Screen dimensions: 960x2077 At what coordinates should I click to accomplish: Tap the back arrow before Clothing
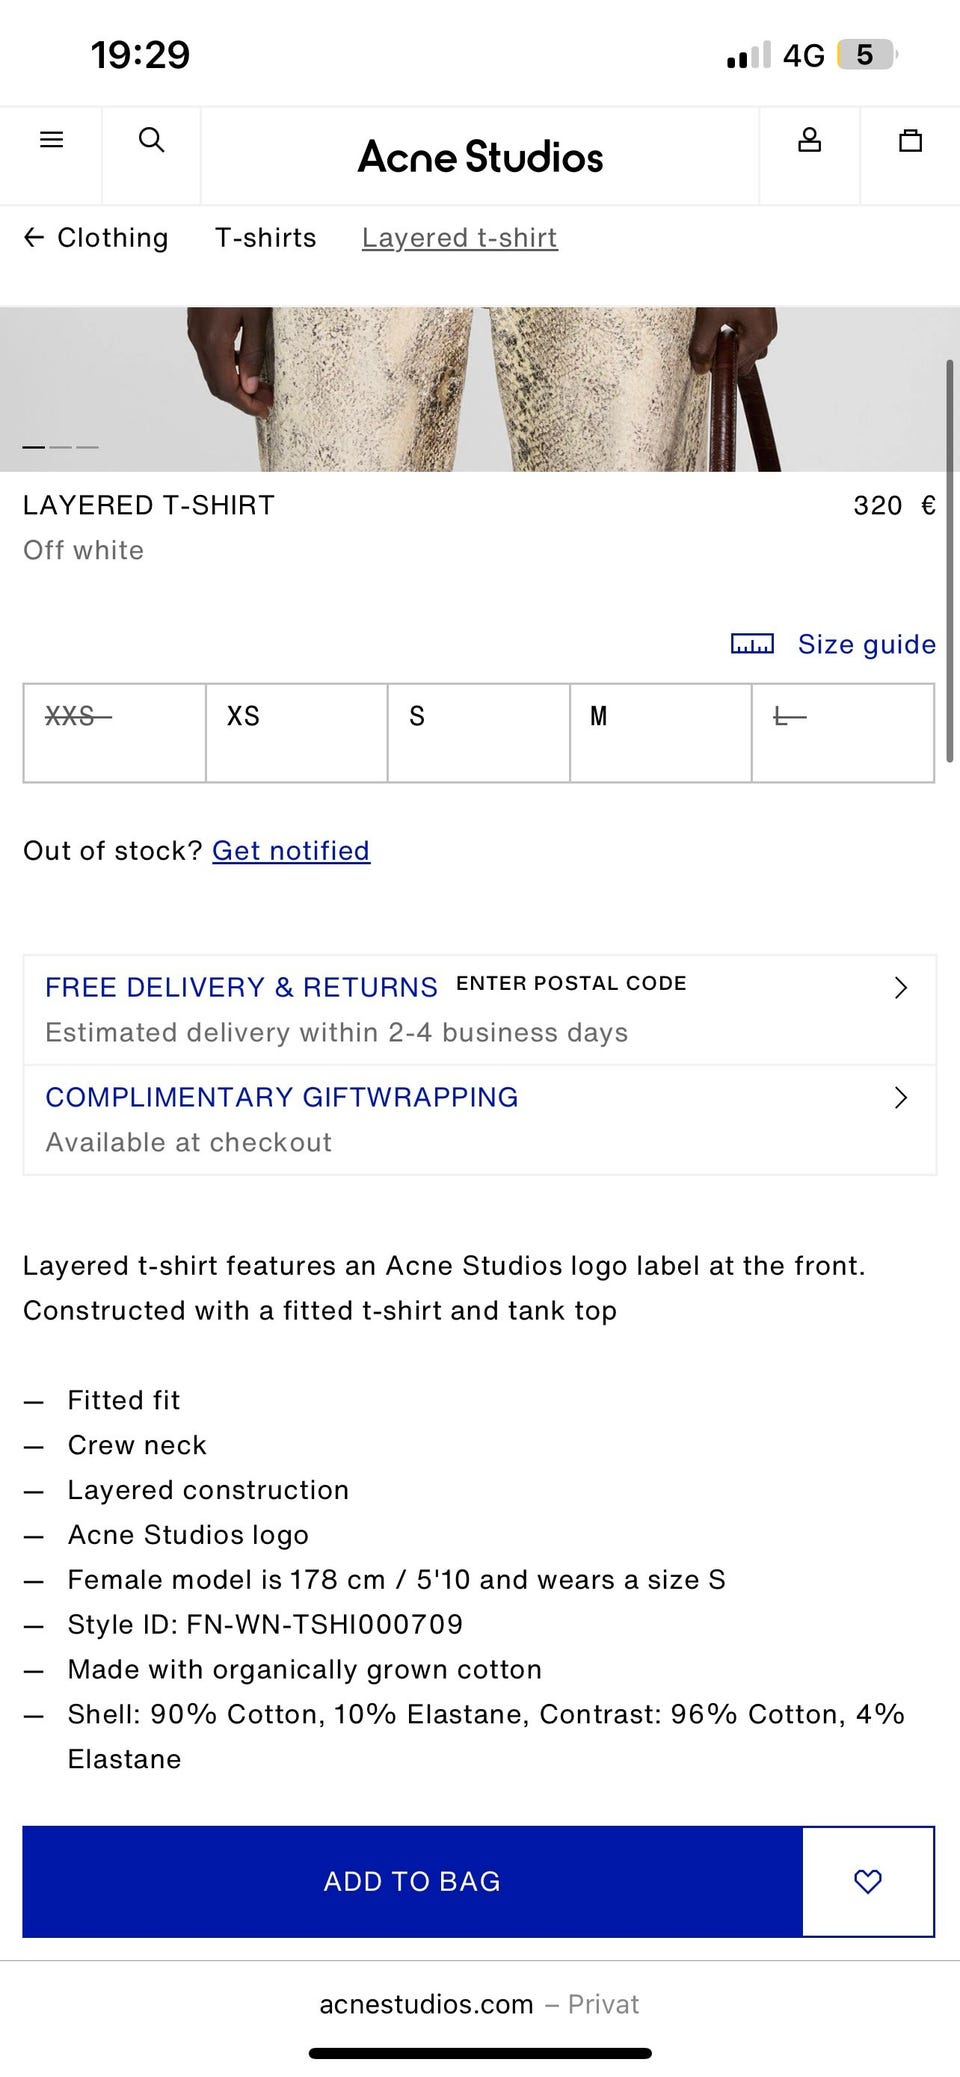click(x=34, y=238)
